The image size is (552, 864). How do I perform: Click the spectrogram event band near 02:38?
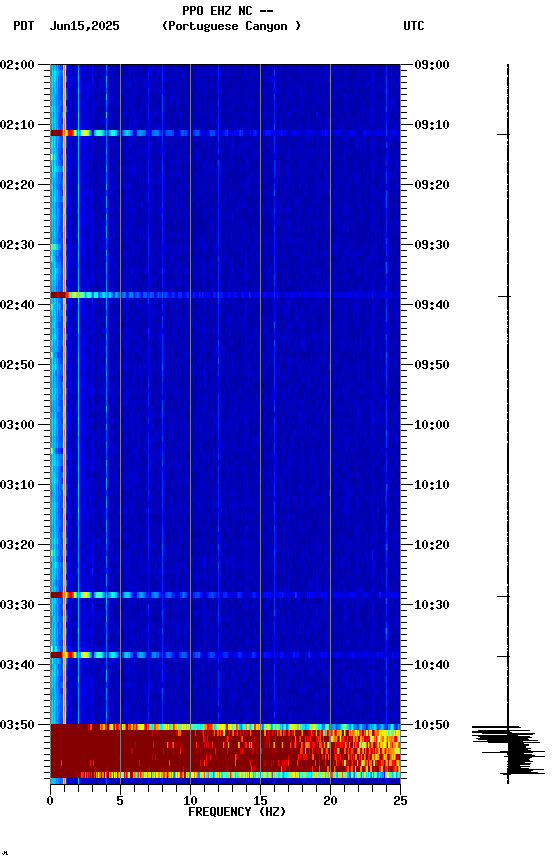[225, 295]
